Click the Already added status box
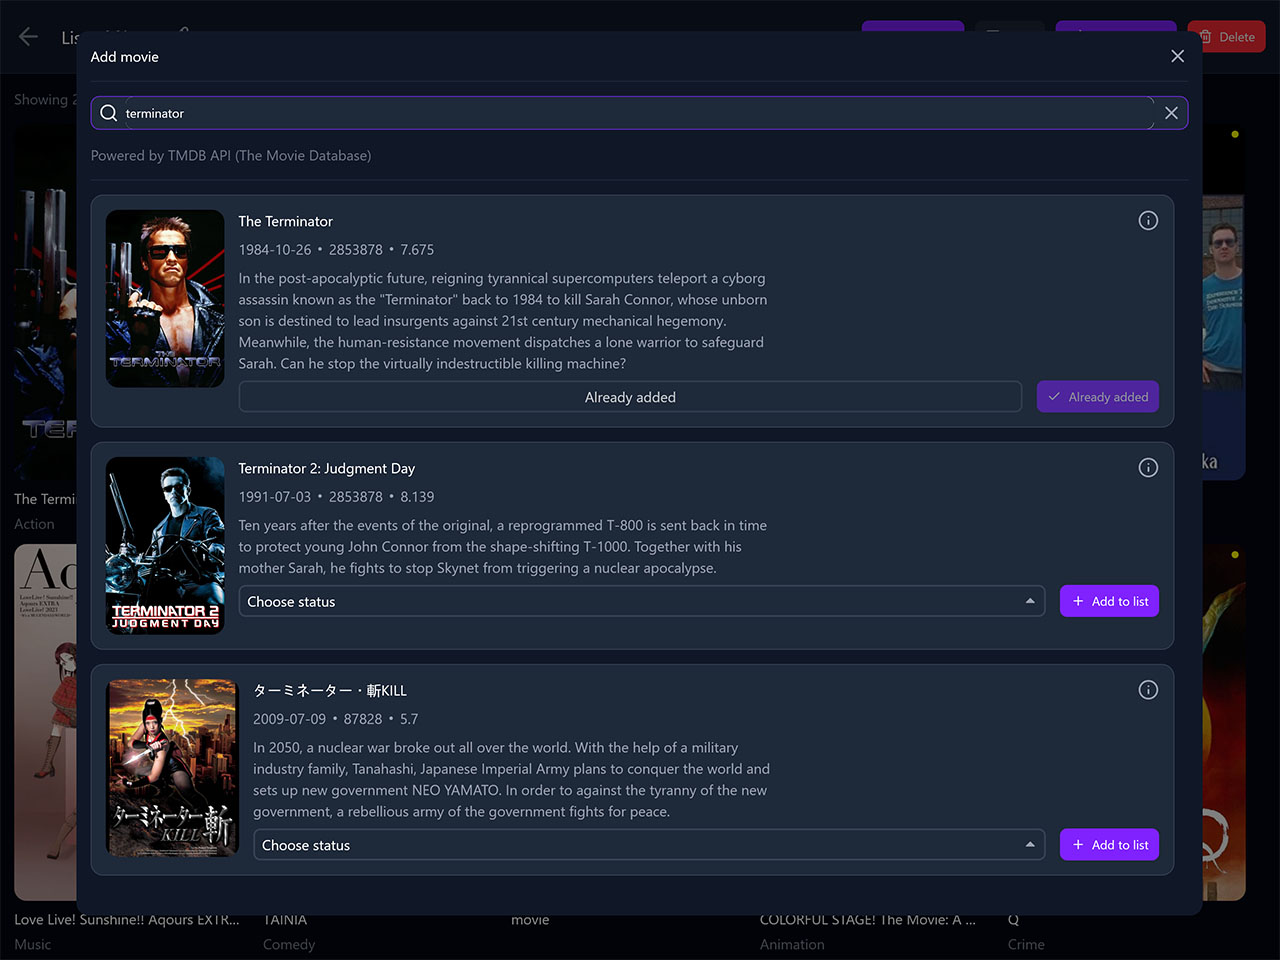 (x=630, y=397)
